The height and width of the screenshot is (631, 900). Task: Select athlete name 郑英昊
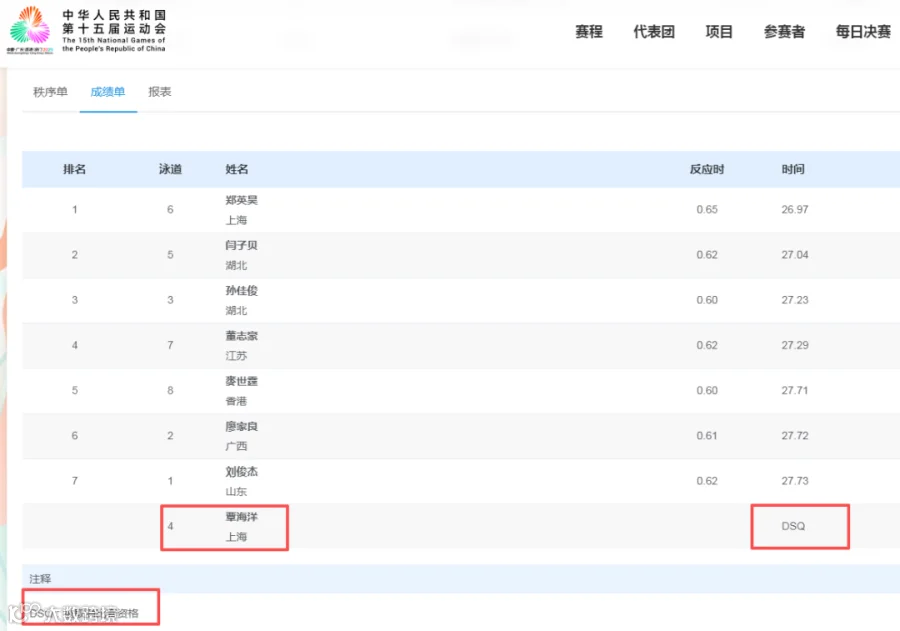pos(242,200)
